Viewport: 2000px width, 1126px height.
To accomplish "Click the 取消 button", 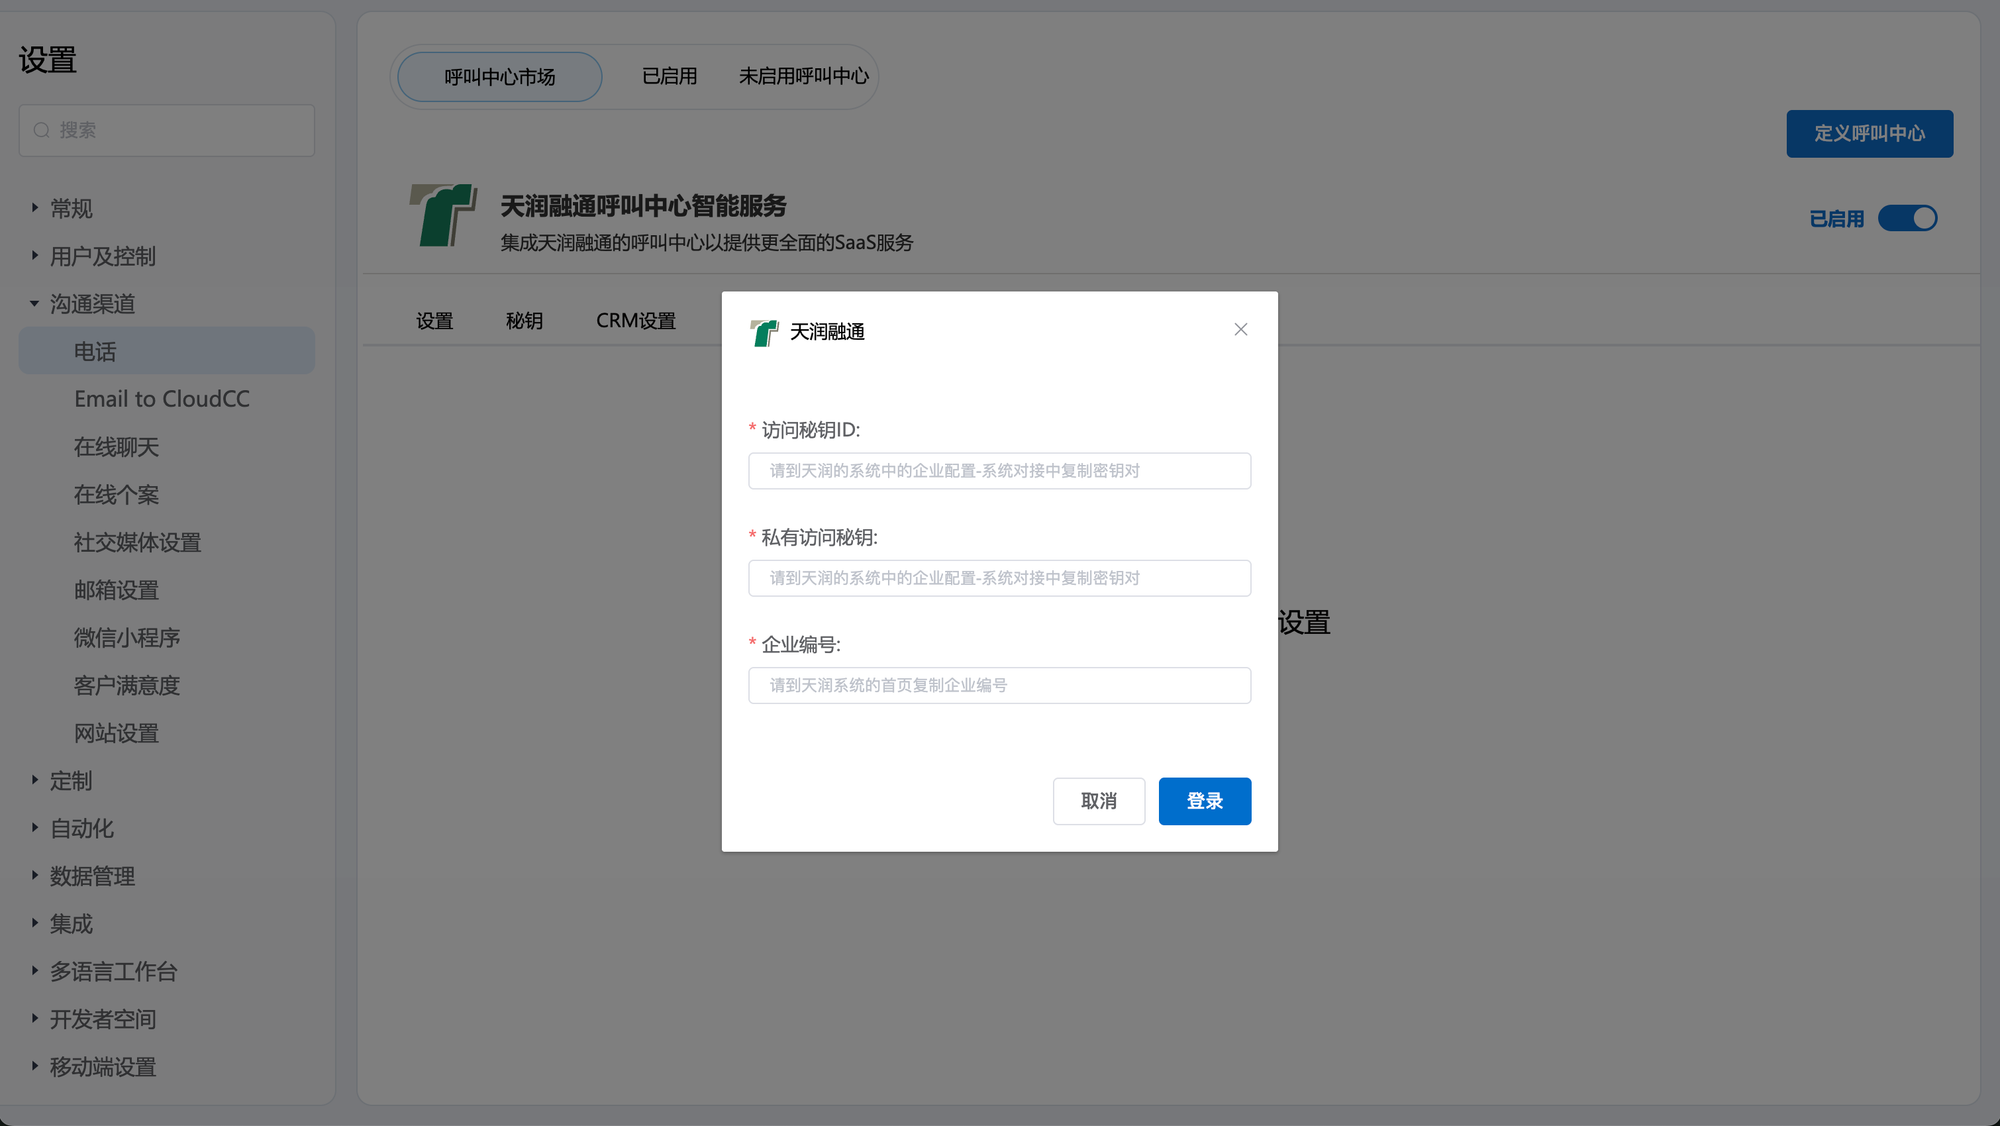I will coord(1098,801).
